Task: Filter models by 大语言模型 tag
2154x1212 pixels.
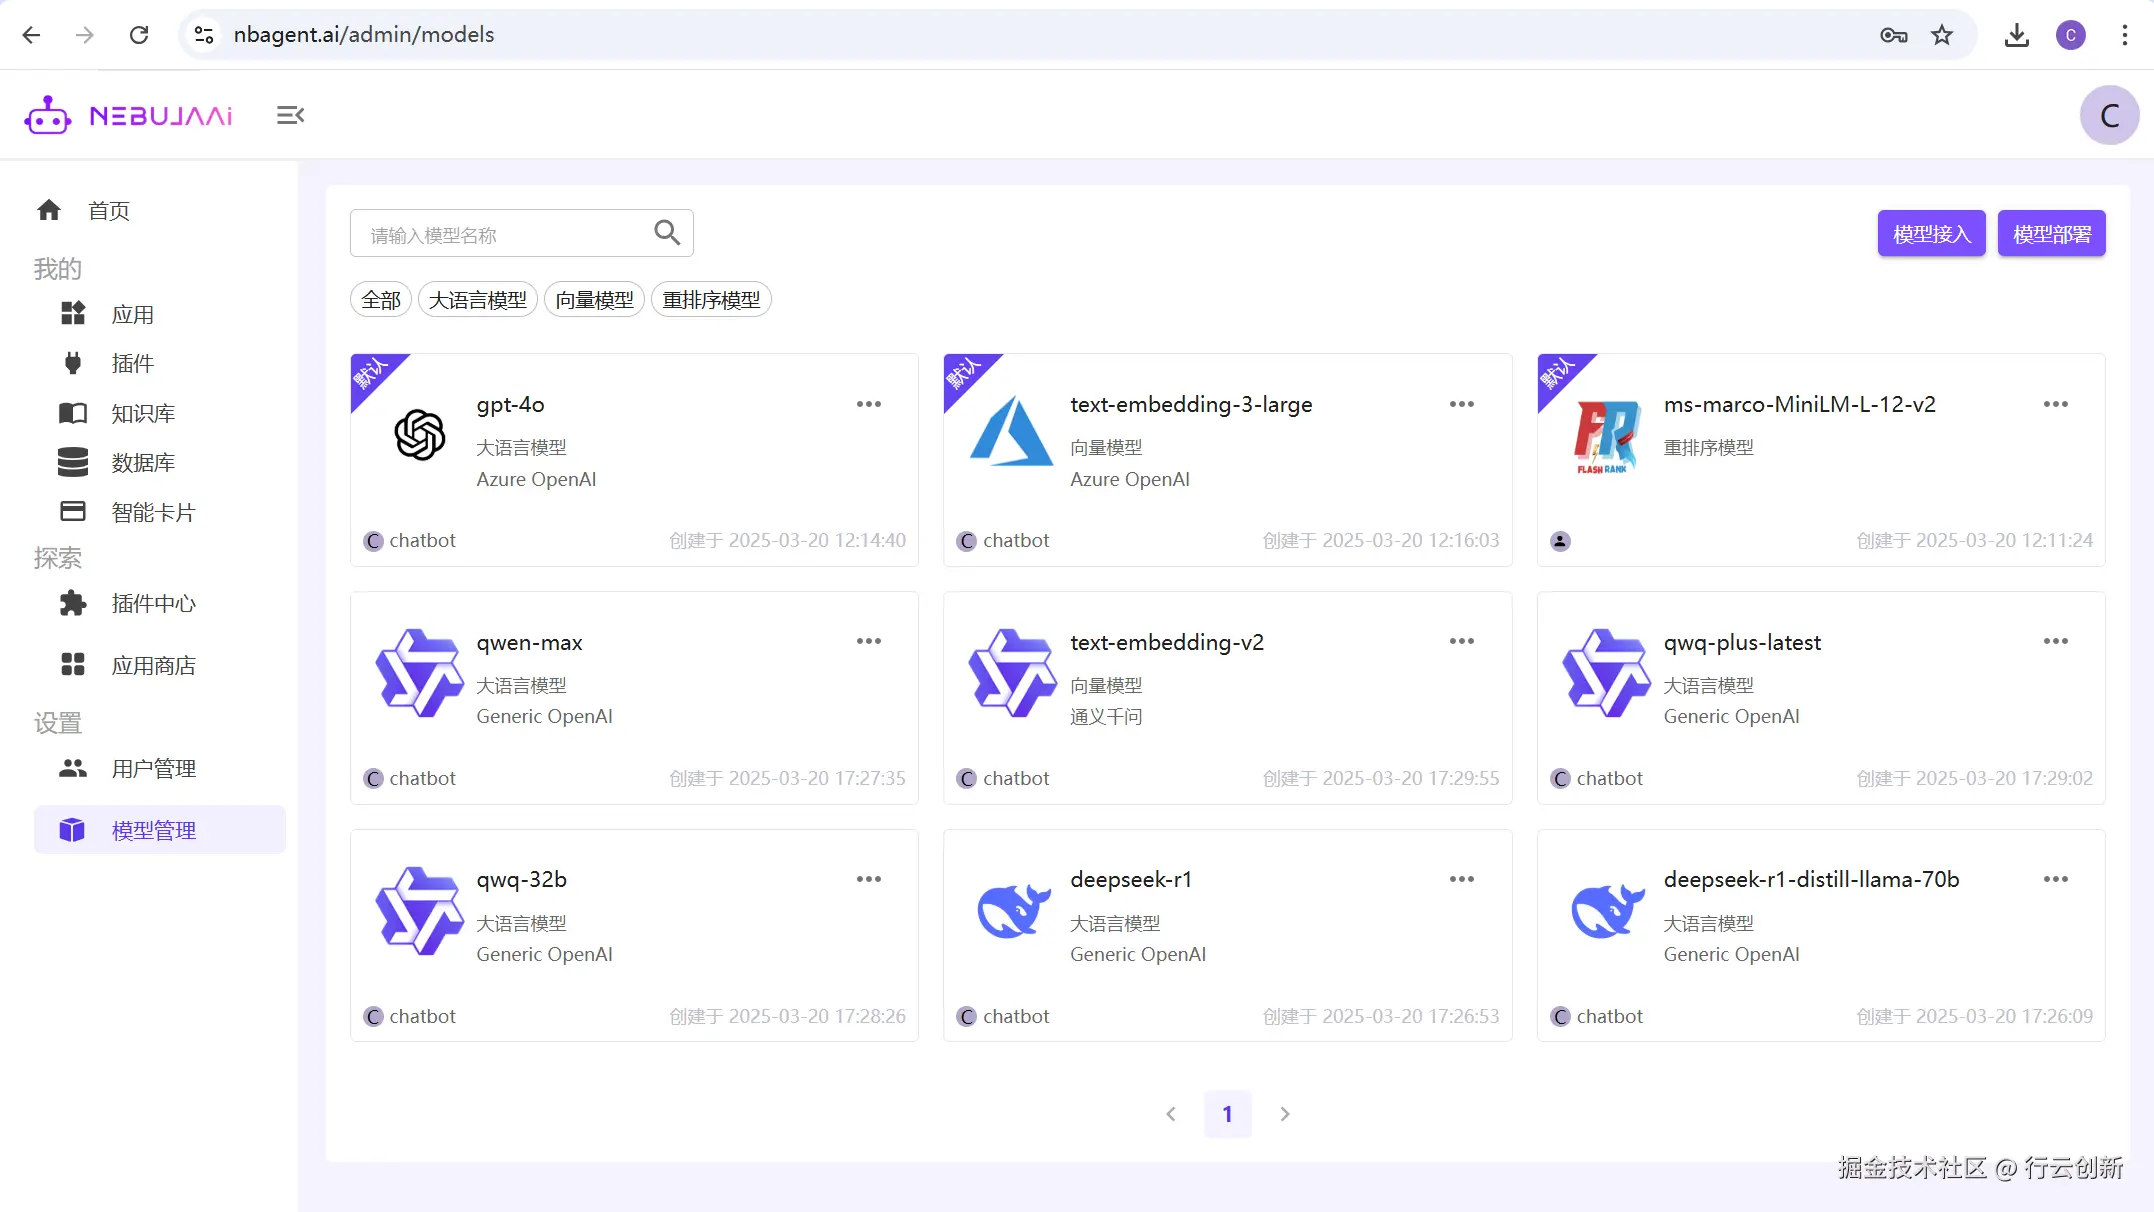Action: [x=477, y=300]
